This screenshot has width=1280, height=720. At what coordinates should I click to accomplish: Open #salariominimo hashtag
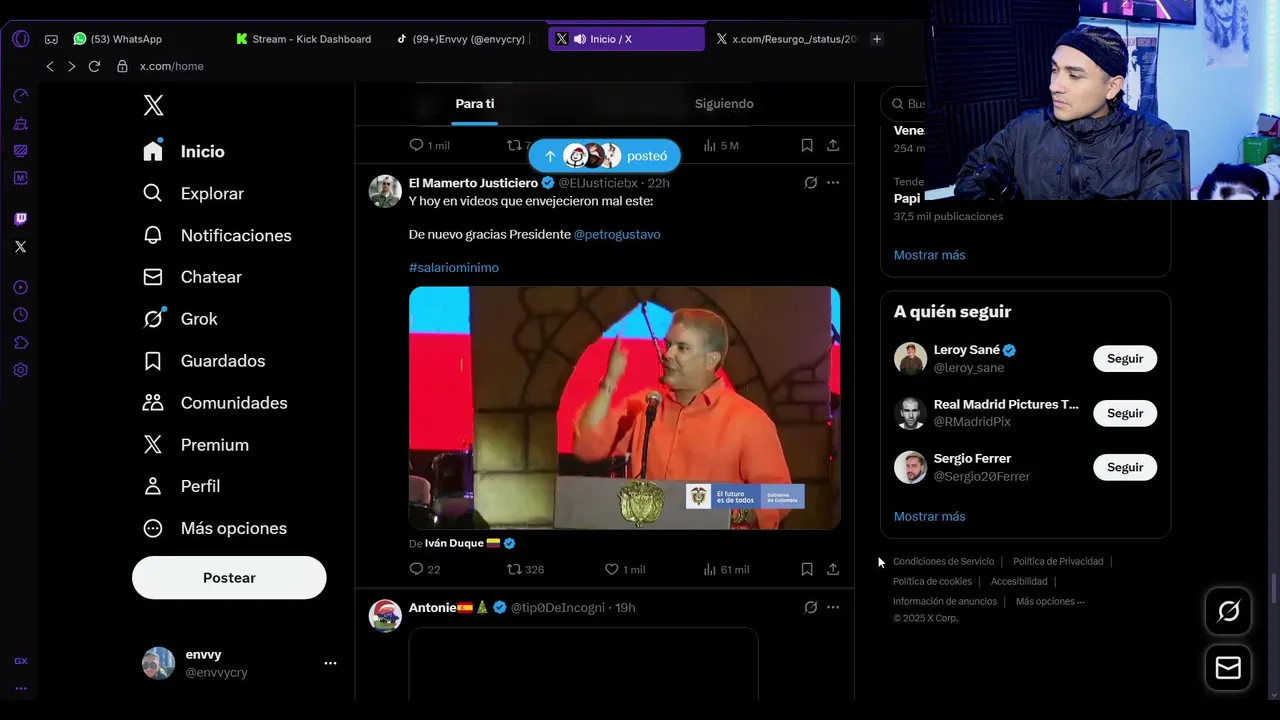[x=454, y=268]
